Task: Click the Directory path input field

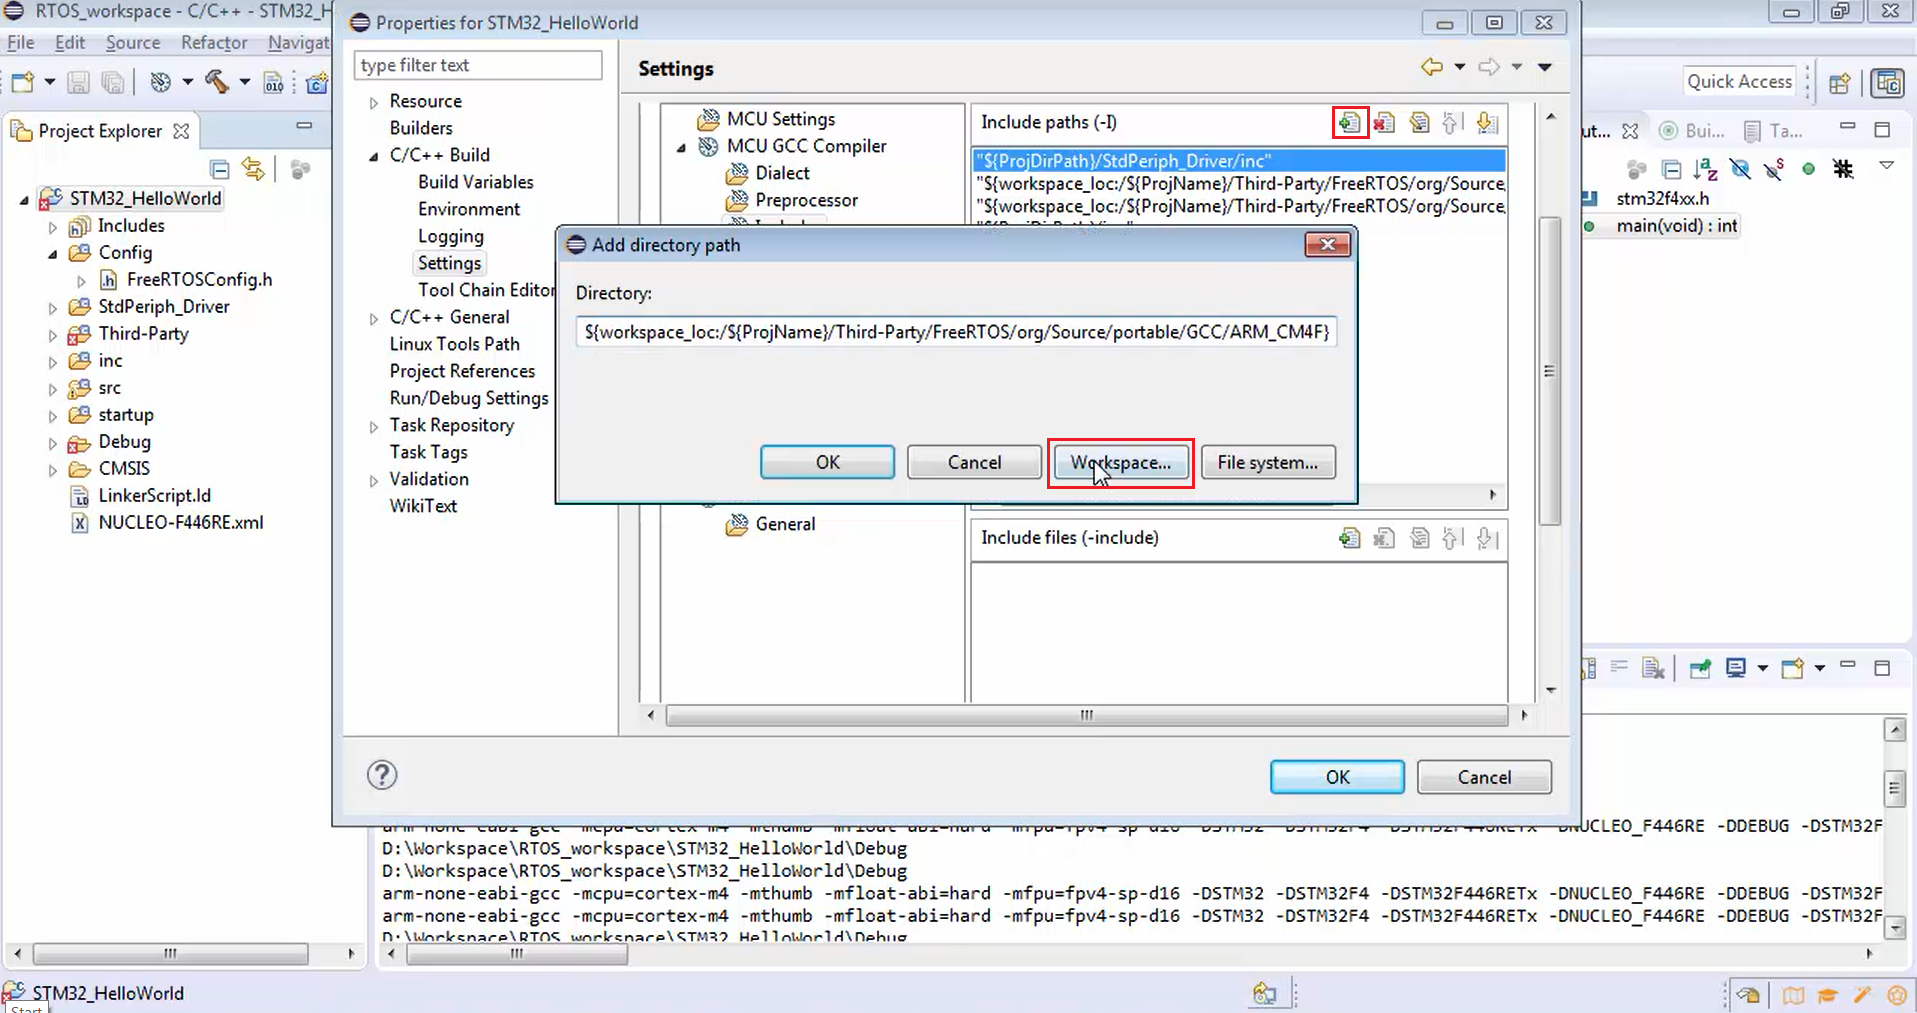Action: (956, 332)
